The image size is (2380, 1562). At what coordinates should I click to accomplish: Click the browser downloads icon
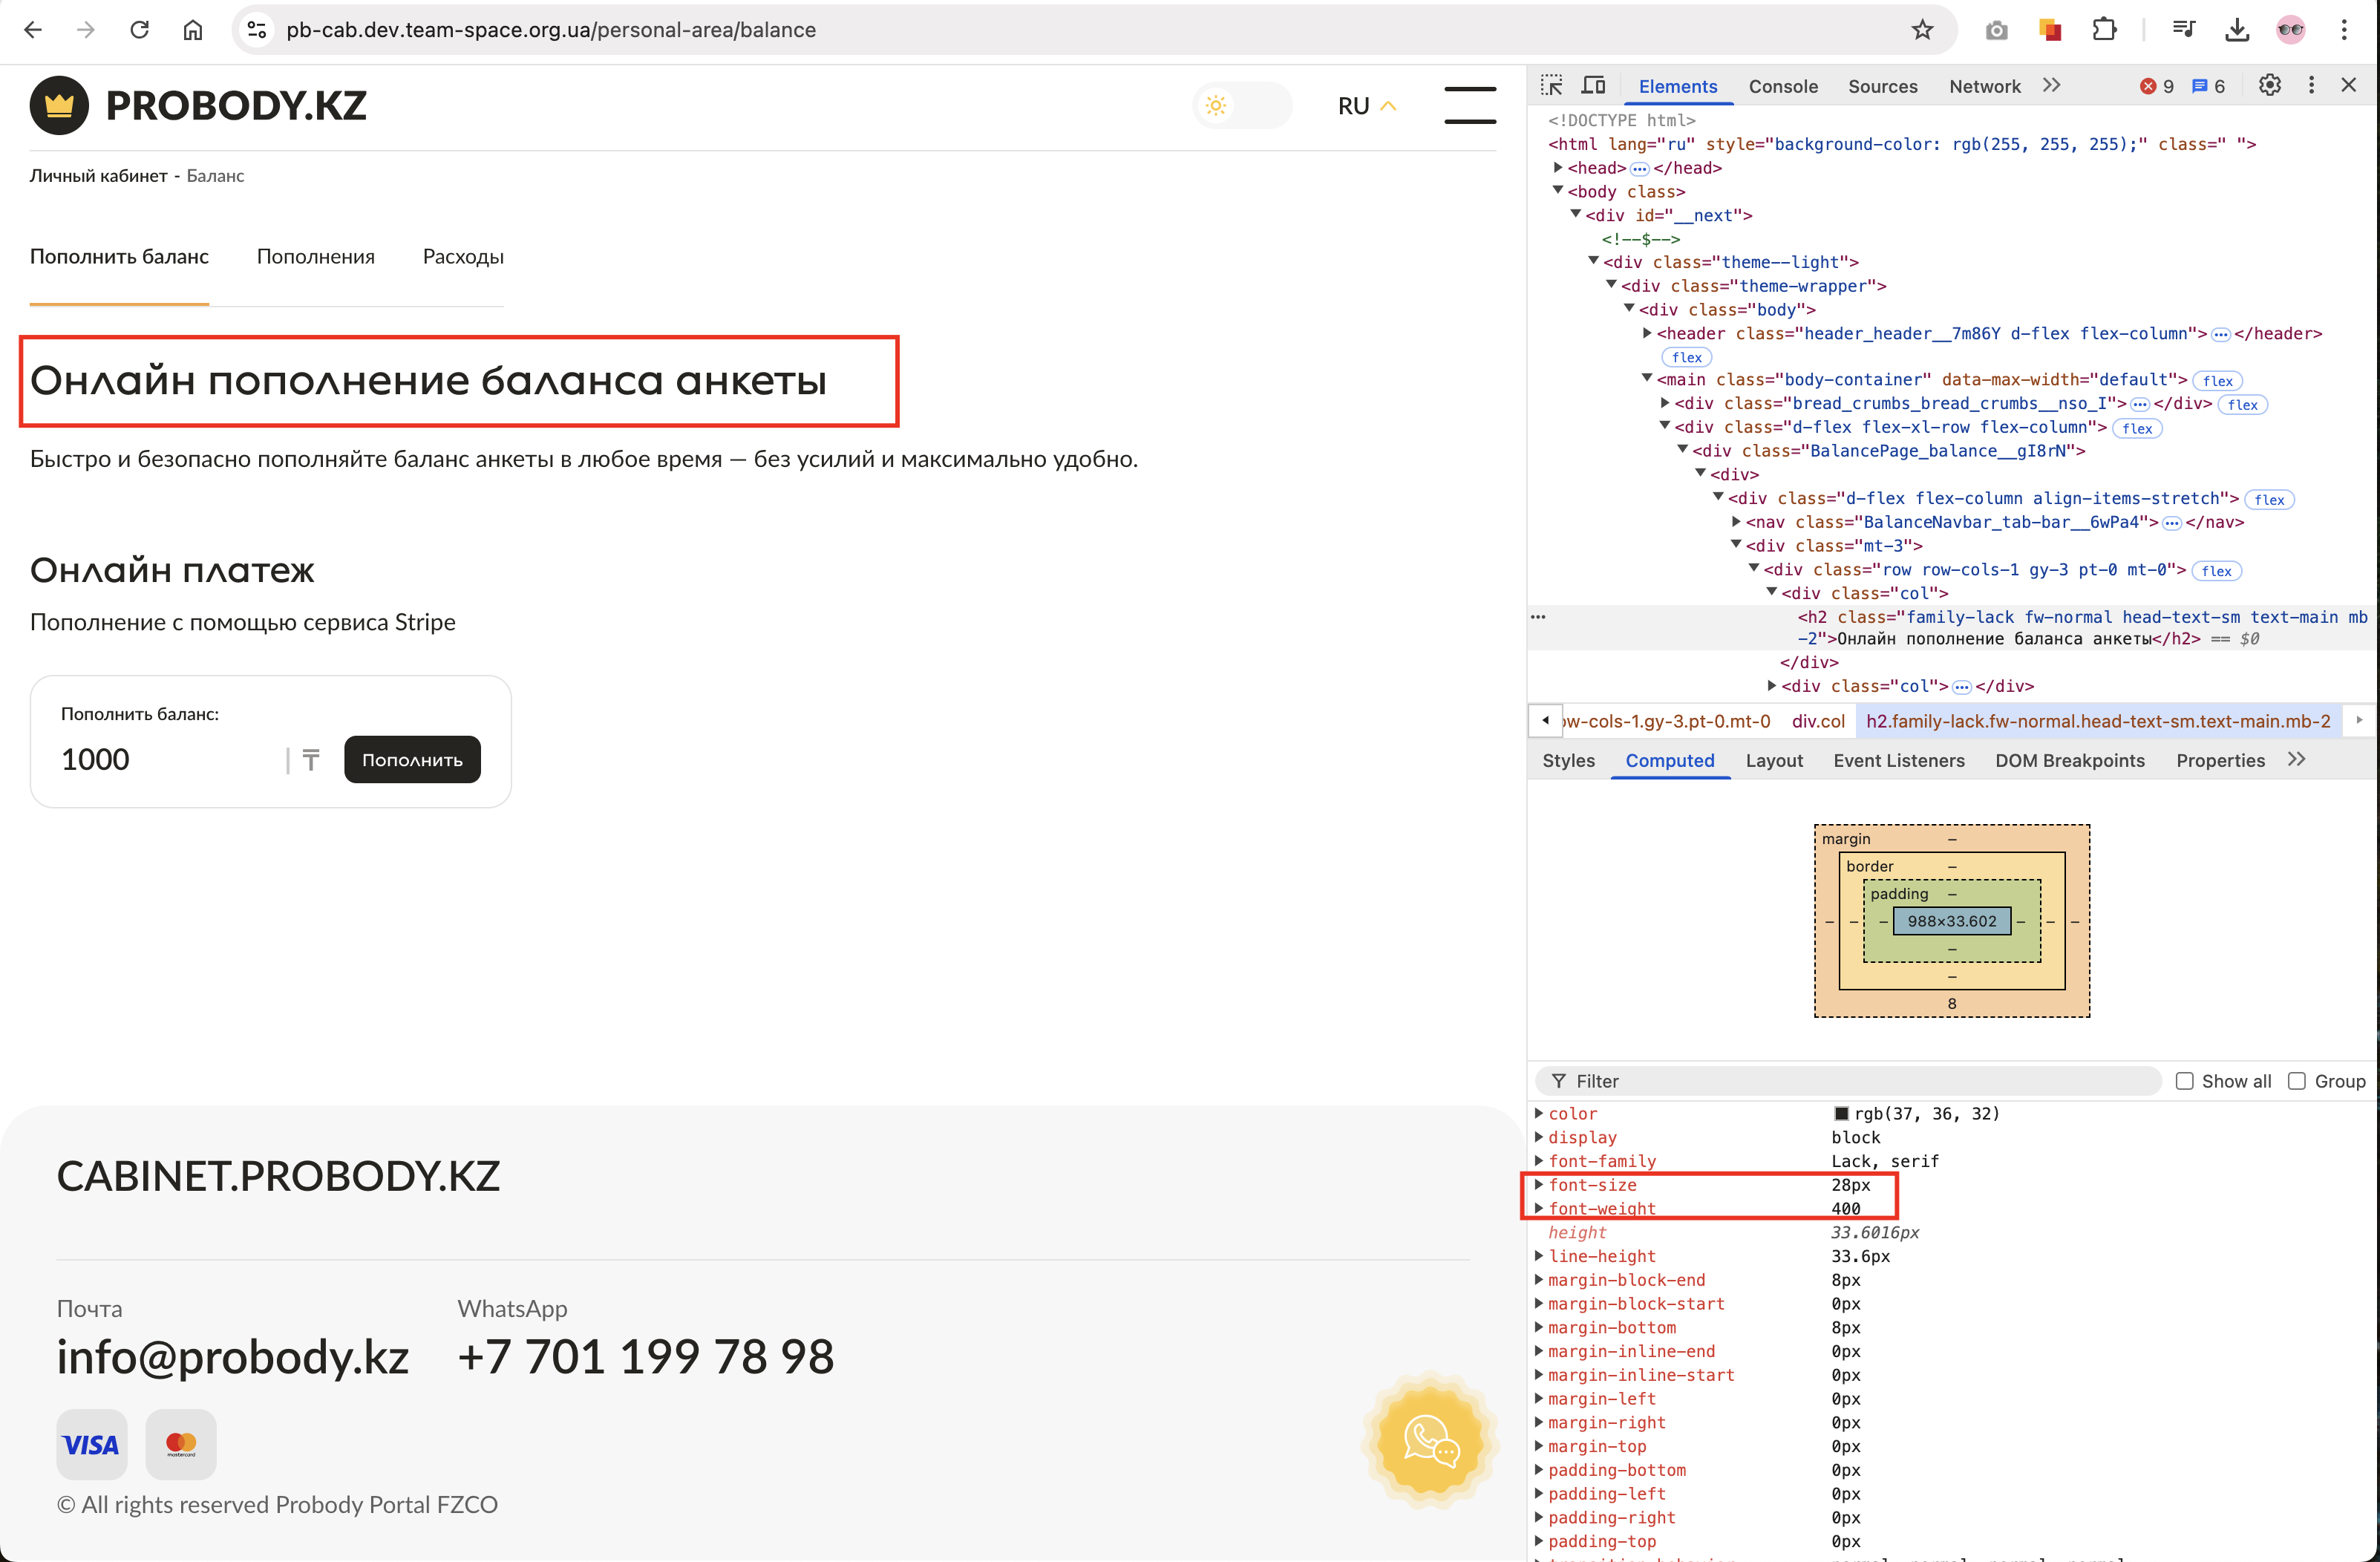(2237, 30)
